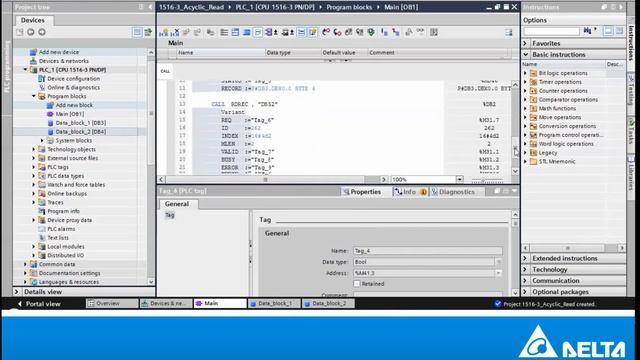Expand the PLC tags folder

[33, 167]
